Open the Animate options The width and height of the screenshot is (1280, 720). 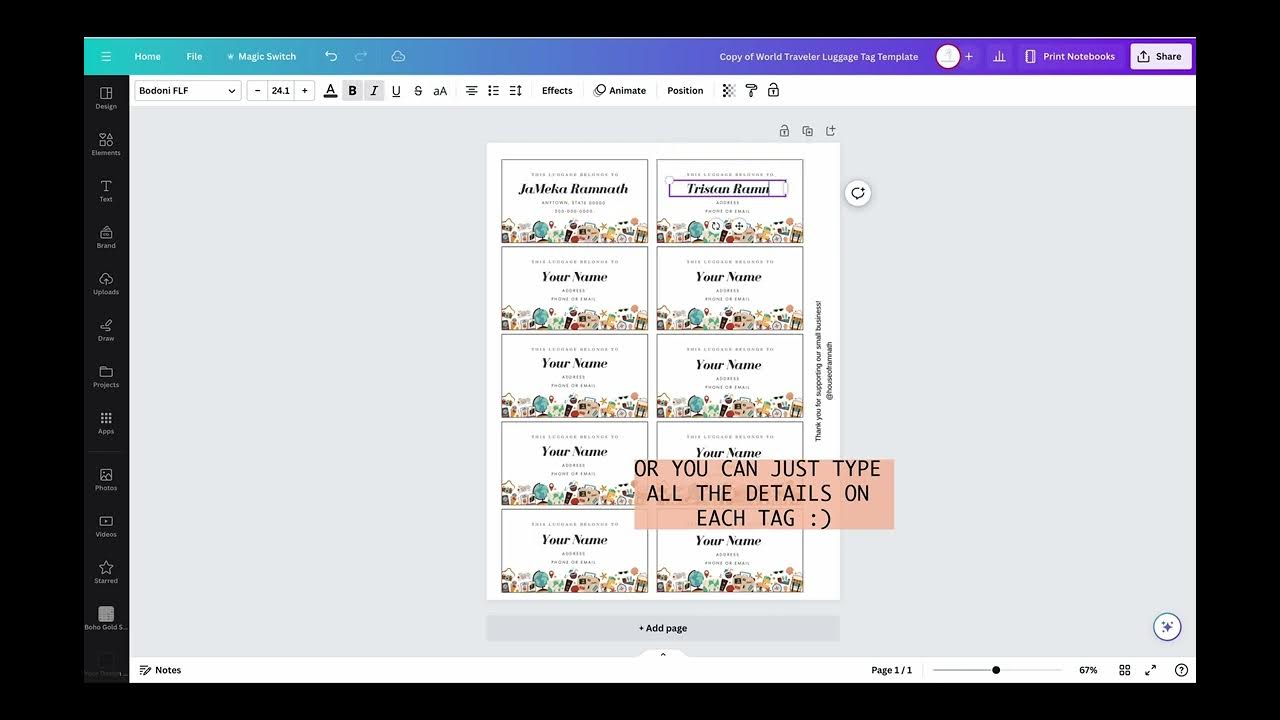(620, 91)
